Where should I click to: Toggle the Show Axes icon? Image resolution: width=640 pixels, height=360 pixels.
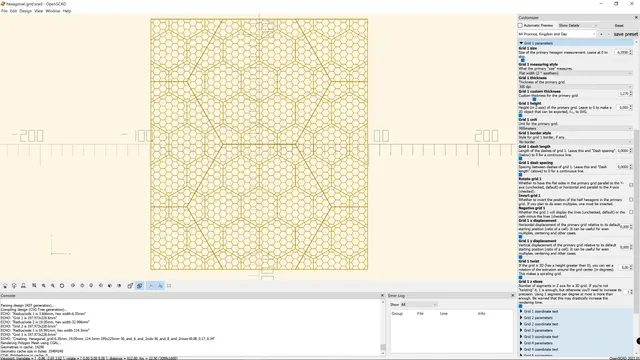tap(151, 286)
